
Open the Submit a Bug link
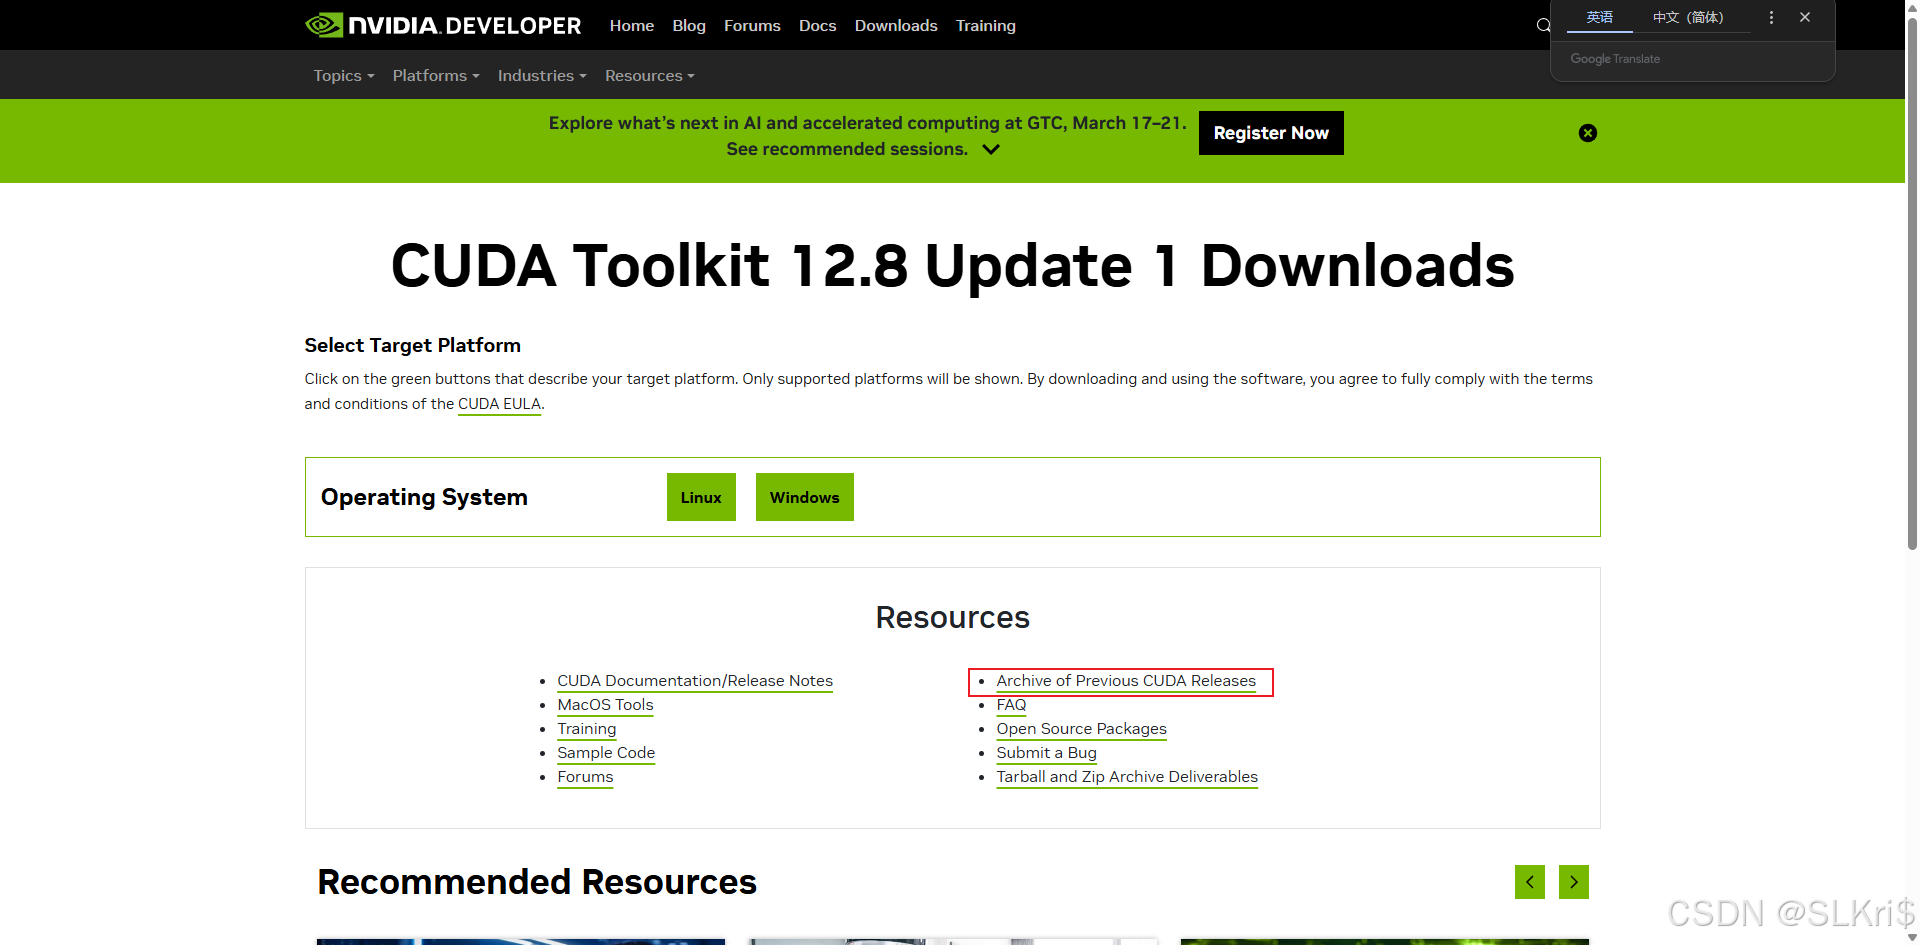tap(1046, 753)
